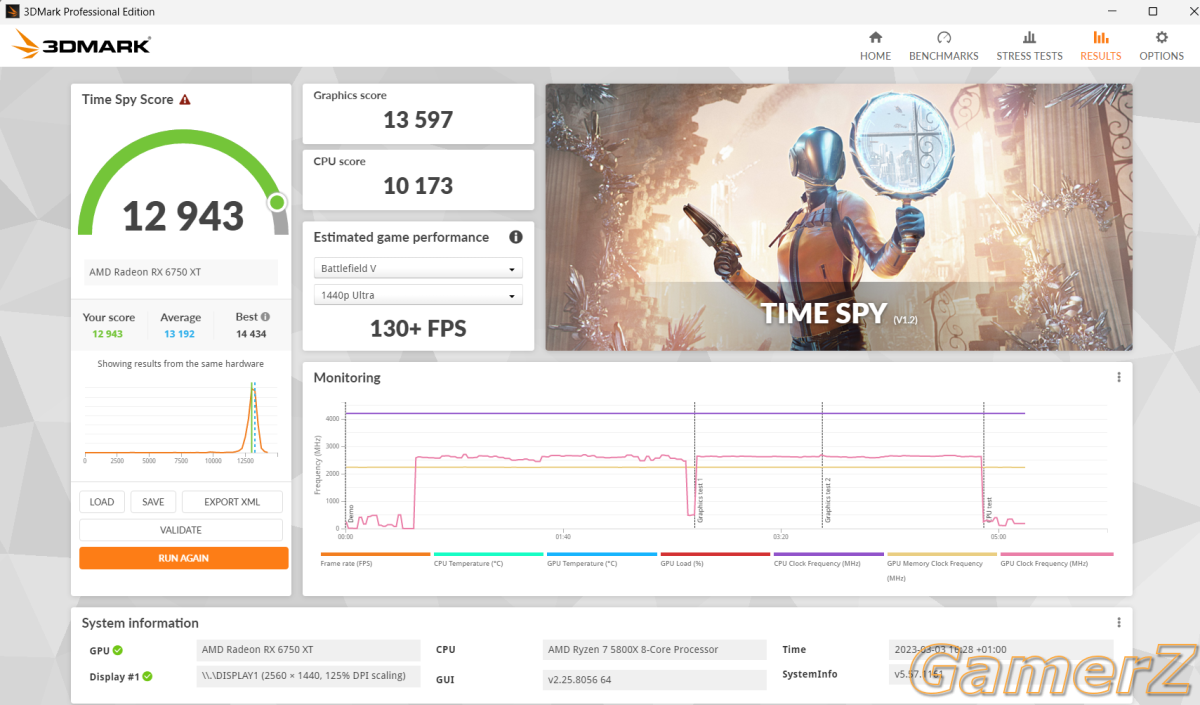Click the 130+ FPS estimate
This screenshot has height=705, width=1200.
[418, 328]
